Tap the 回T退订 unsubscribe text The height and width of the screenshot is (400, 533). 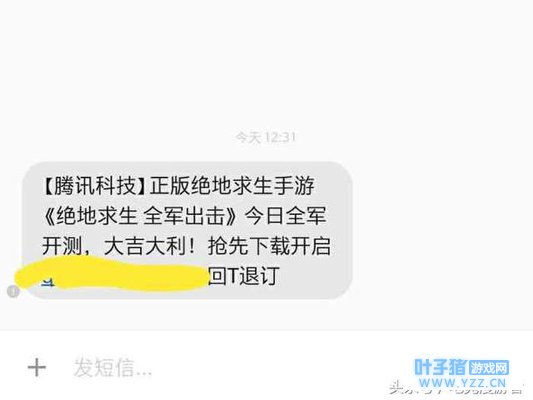[x=244, y=276]
